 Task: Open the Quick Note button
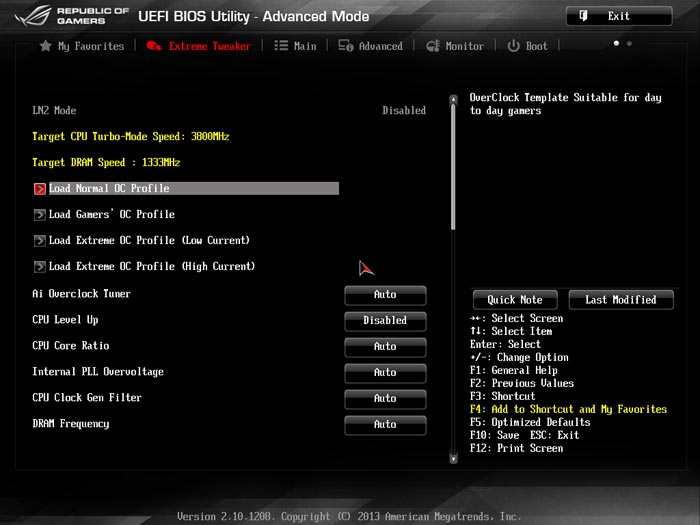point(515,300)
